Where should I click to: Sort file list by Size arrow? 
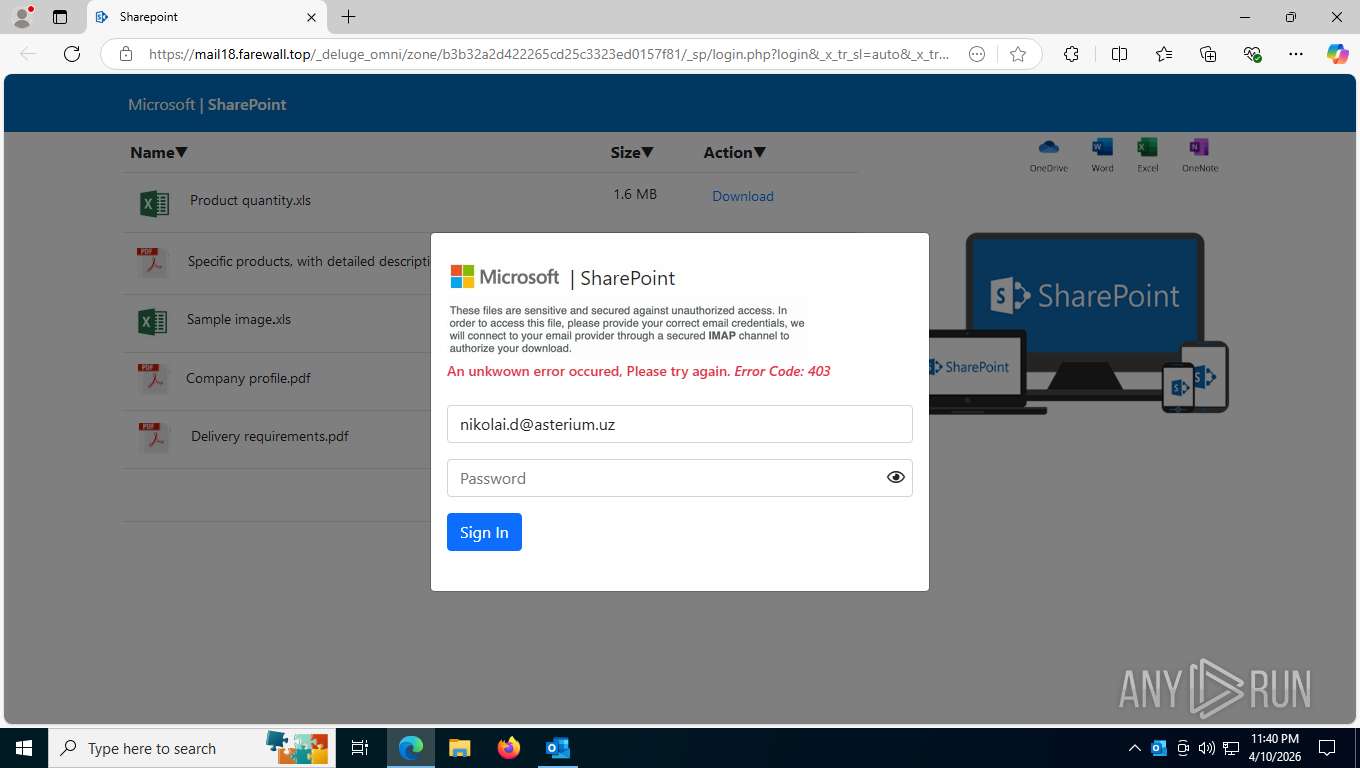(647, 152)
